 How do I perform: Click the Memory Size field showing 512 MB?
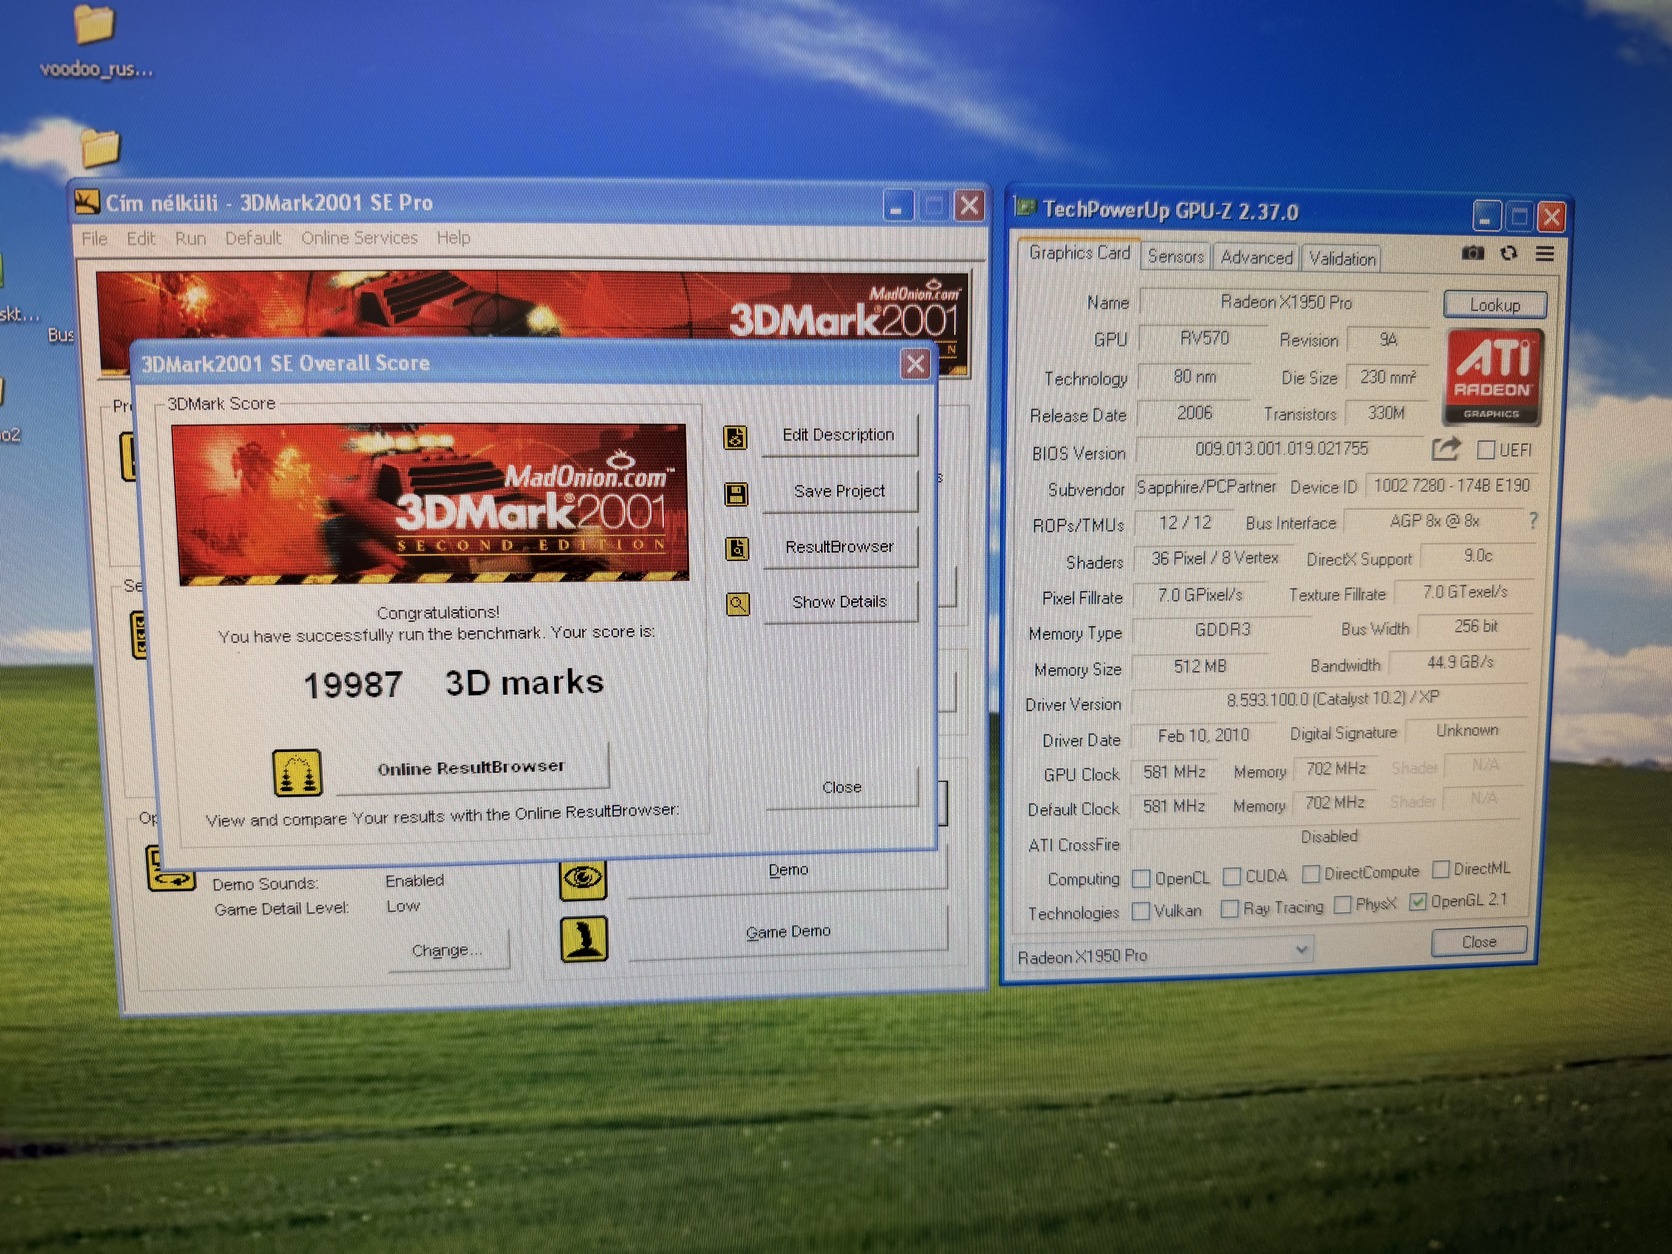1200,666
